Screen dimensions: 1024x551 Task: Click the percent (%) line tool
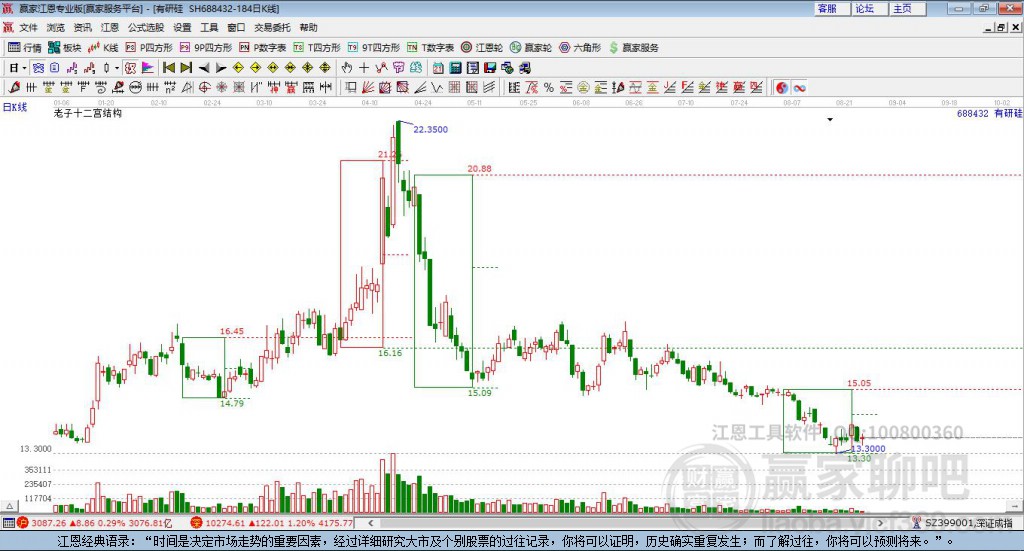[x=549, y=88]
